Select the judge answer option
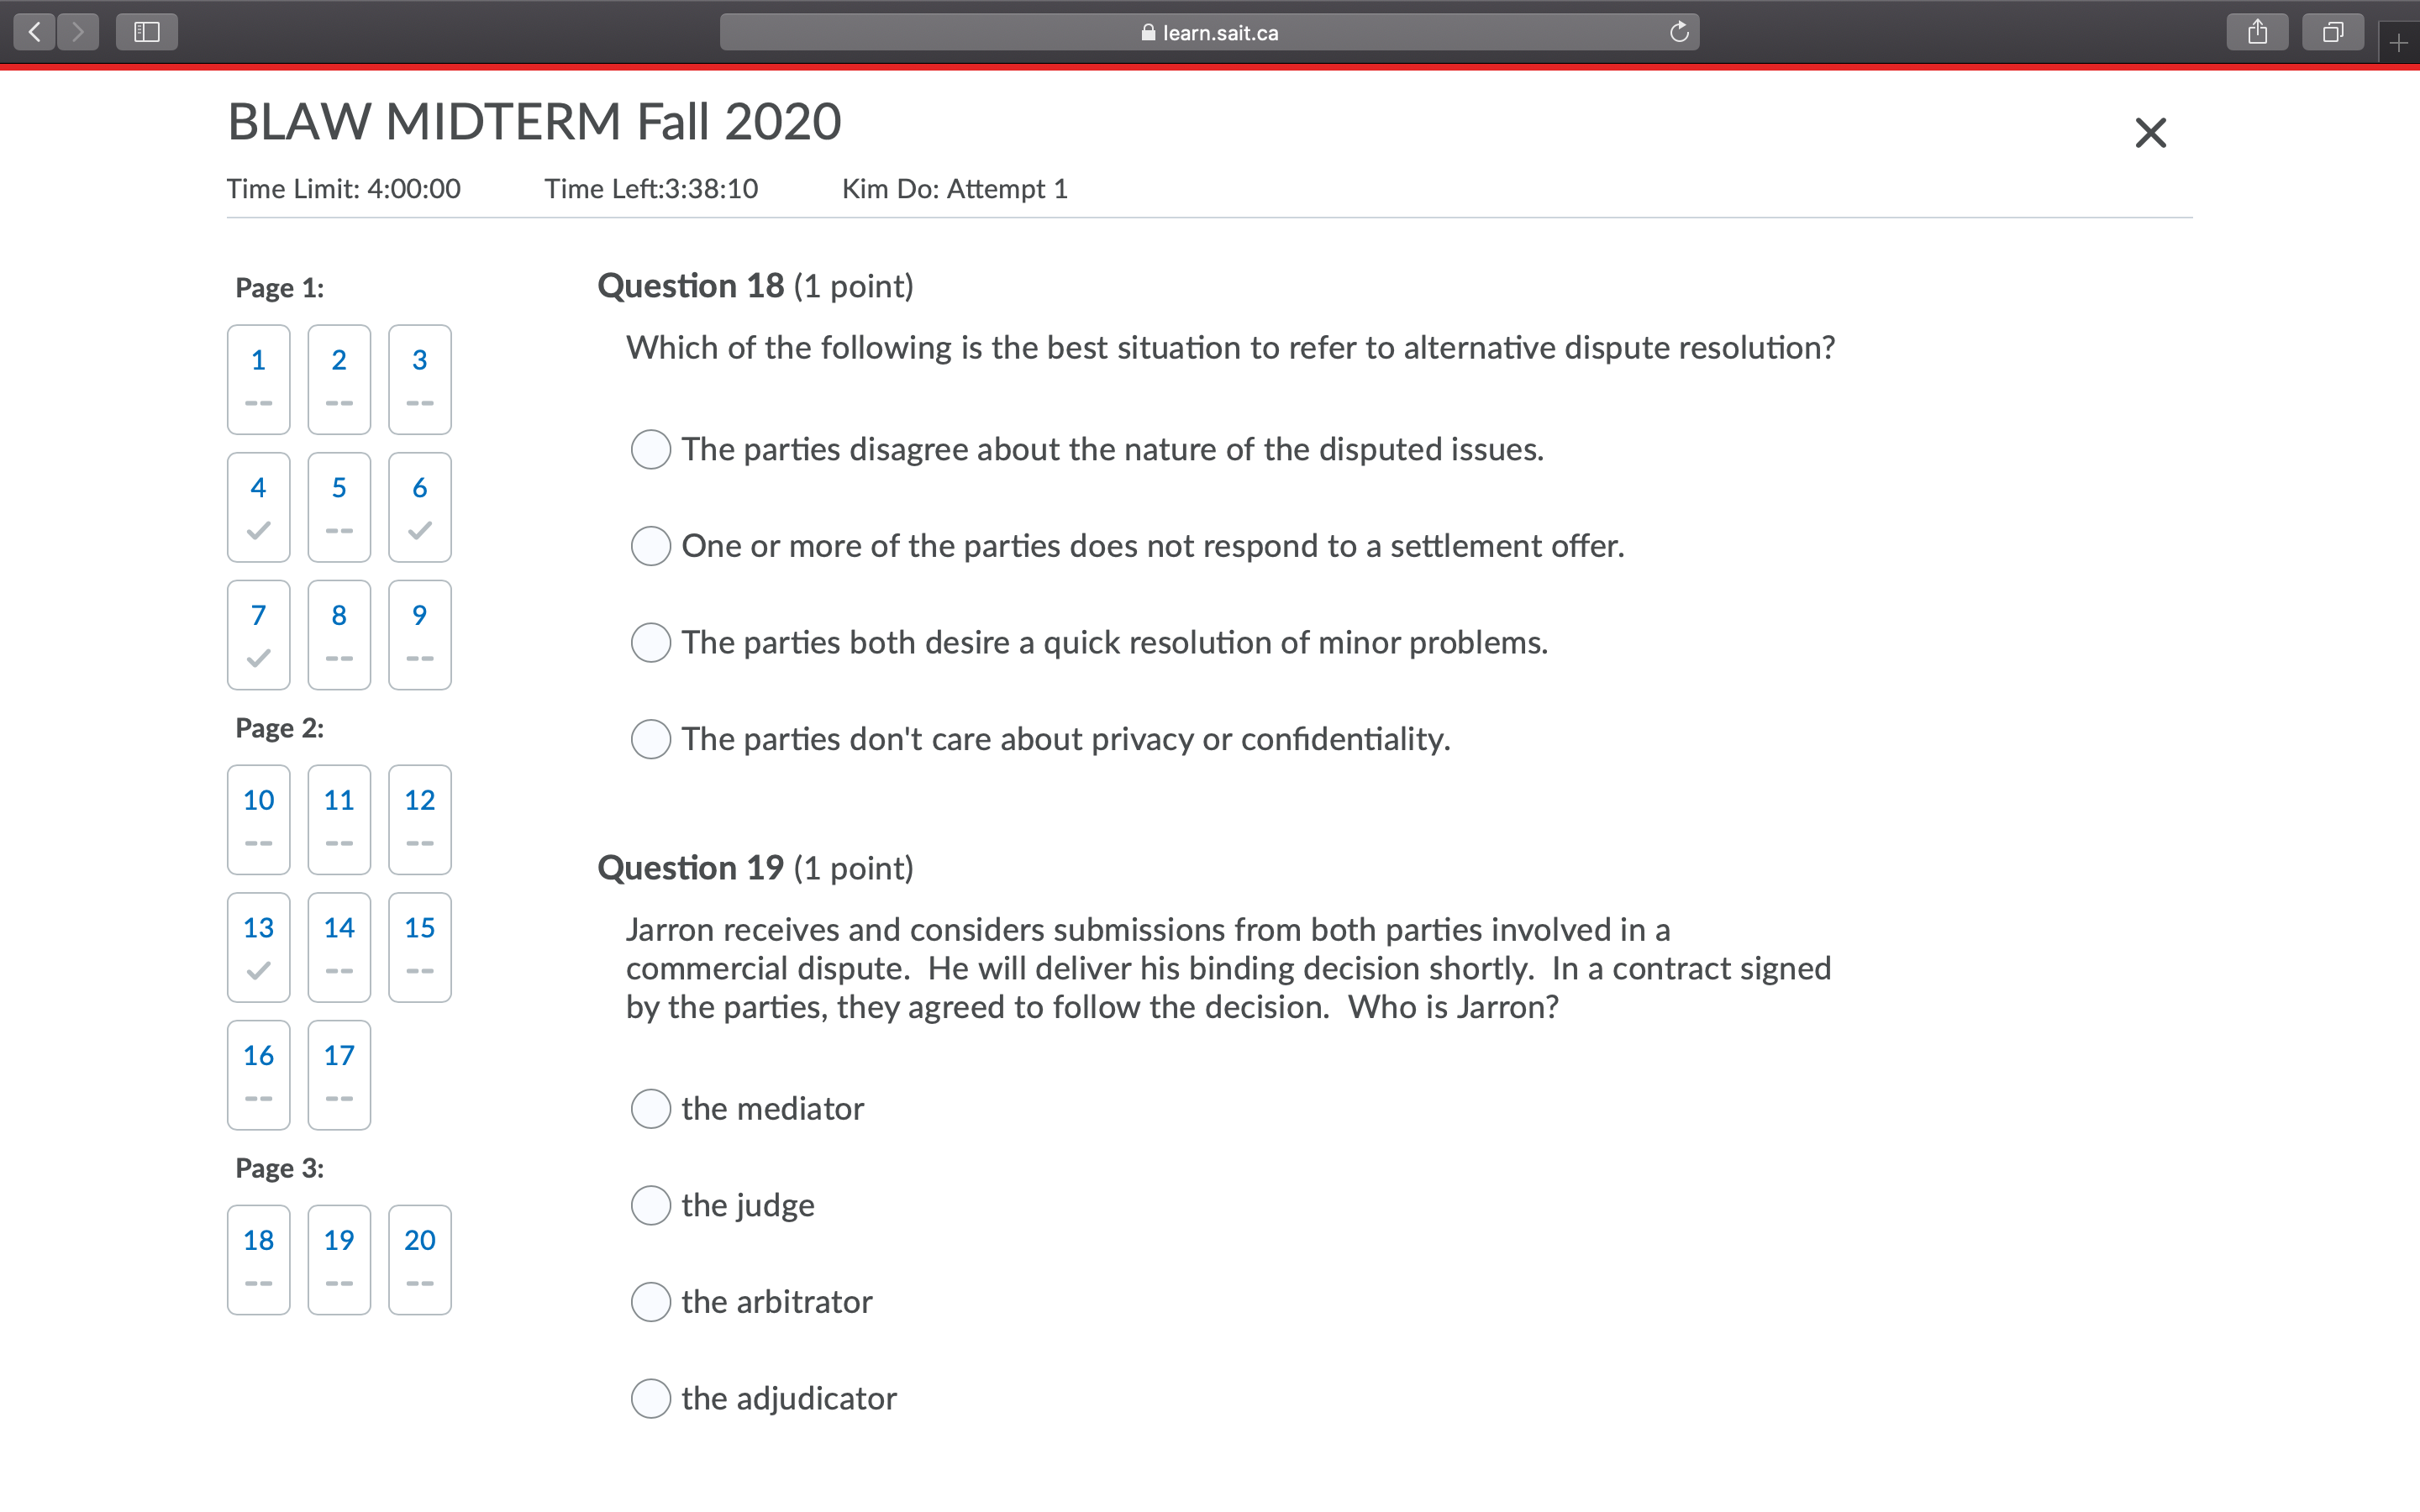Screen dimensions: 2420x1512 tap(651, 1205)
